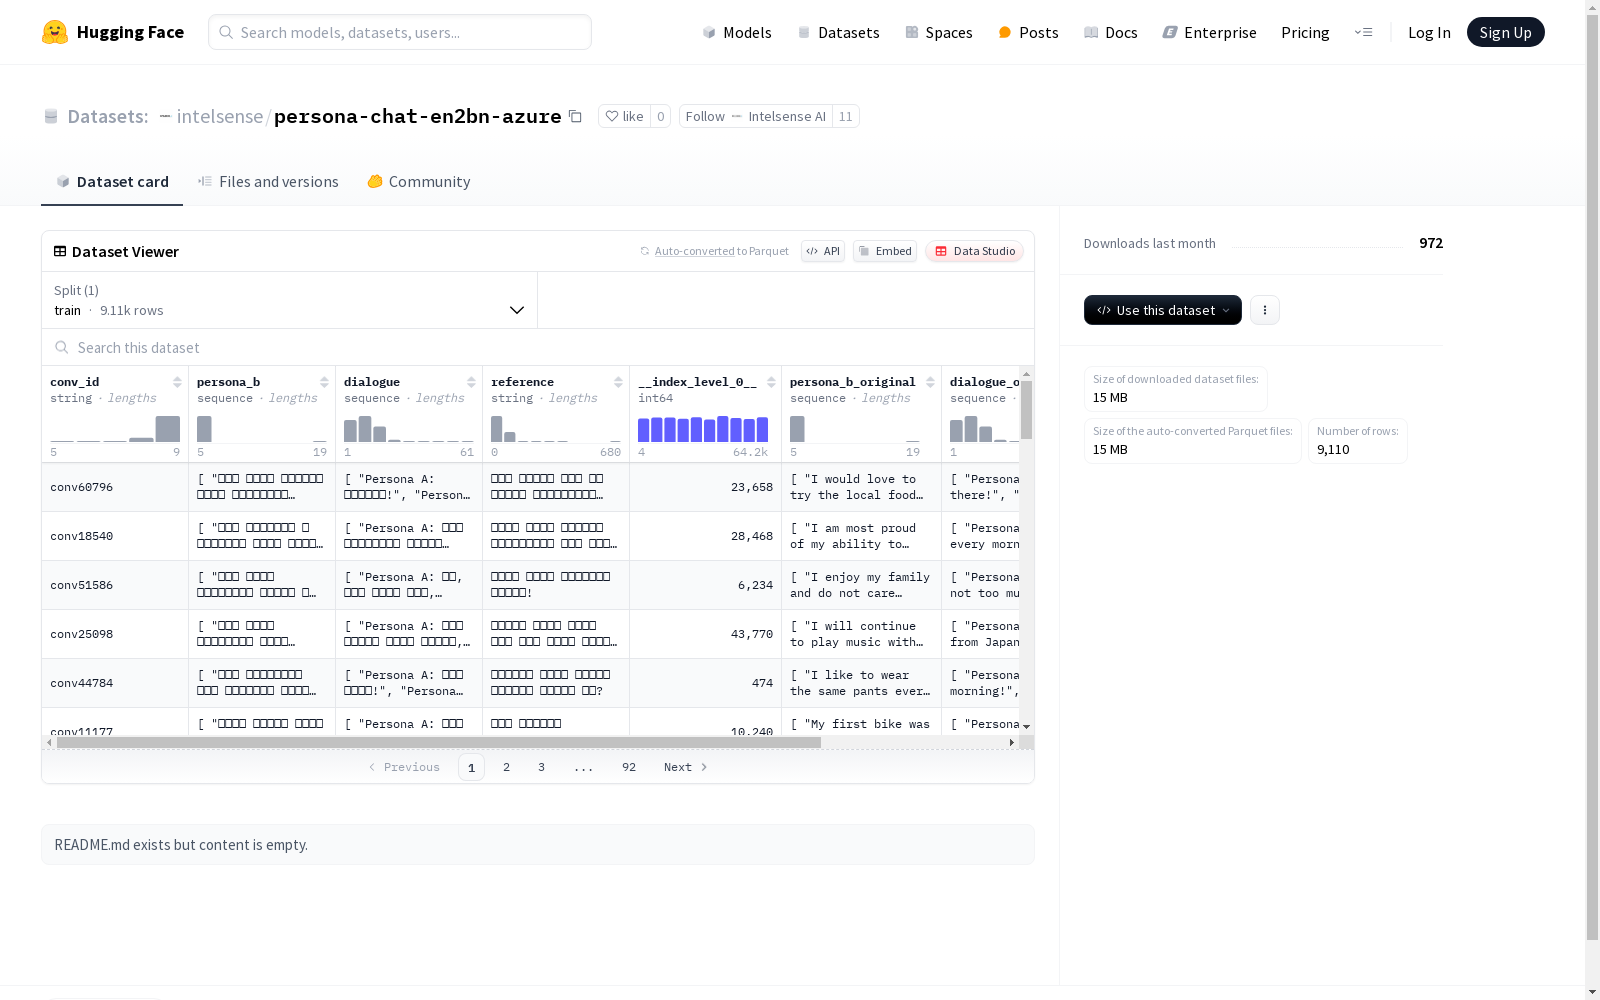This screenshot has width=1600, height=1000.
Task: Click the Auto-converted link
Action: point(695,251)
